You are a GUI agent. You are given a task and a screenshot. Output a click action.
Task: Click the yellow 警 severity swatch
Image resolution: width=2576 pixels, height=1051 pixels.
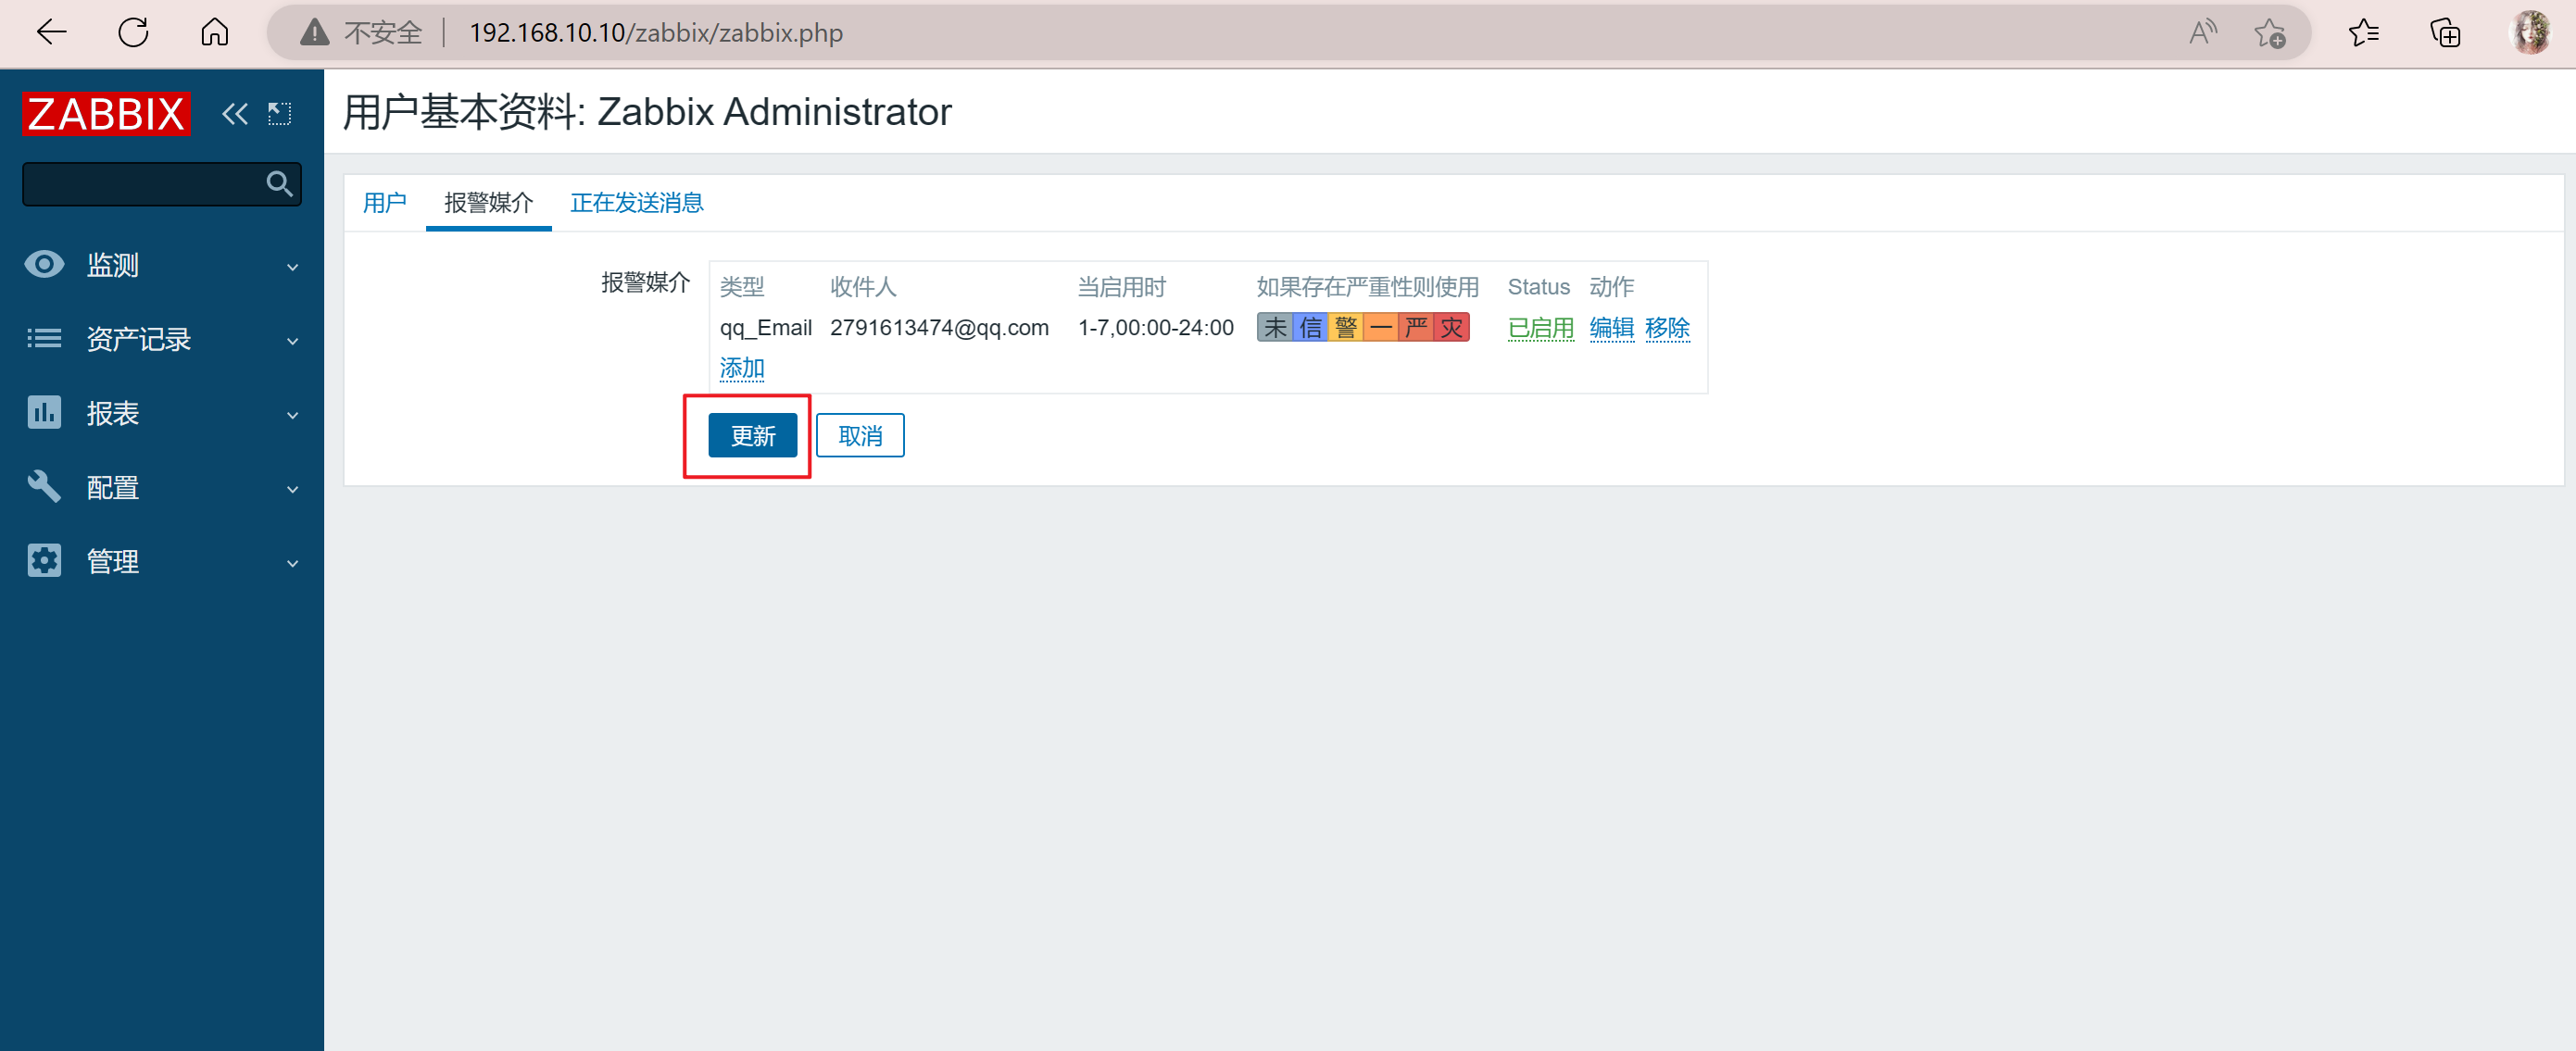coord(1346,327)
